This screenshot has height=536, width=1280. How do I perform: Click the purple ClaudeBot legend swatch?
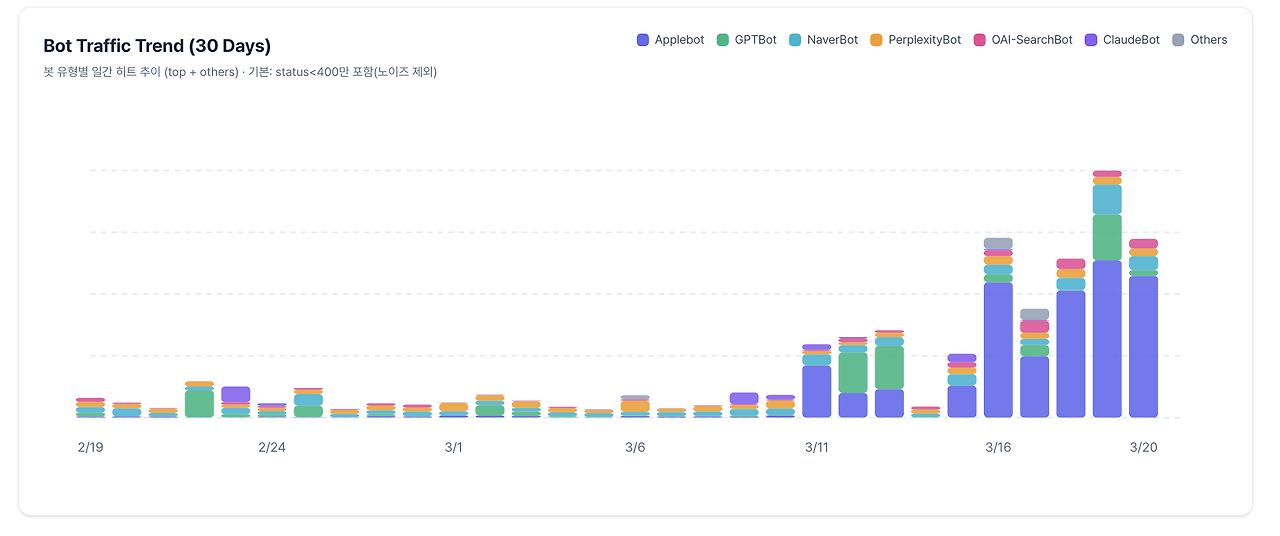pos(1091,40)
